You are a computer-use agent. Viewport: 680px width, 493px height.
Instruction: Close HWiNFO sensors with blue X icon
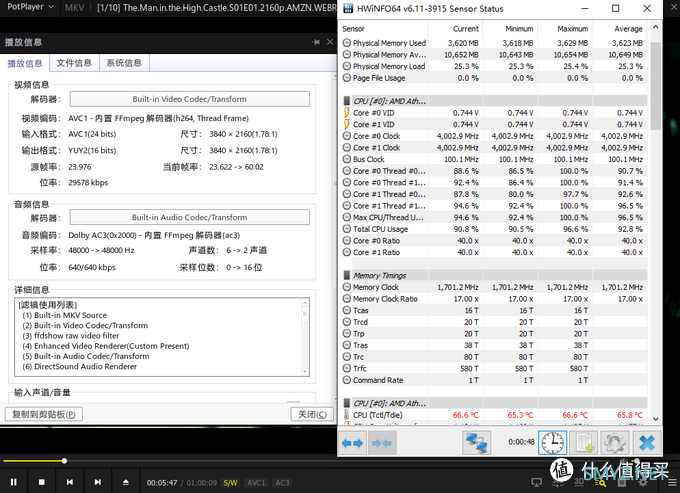pyautogui.click(x=647, y=443)
